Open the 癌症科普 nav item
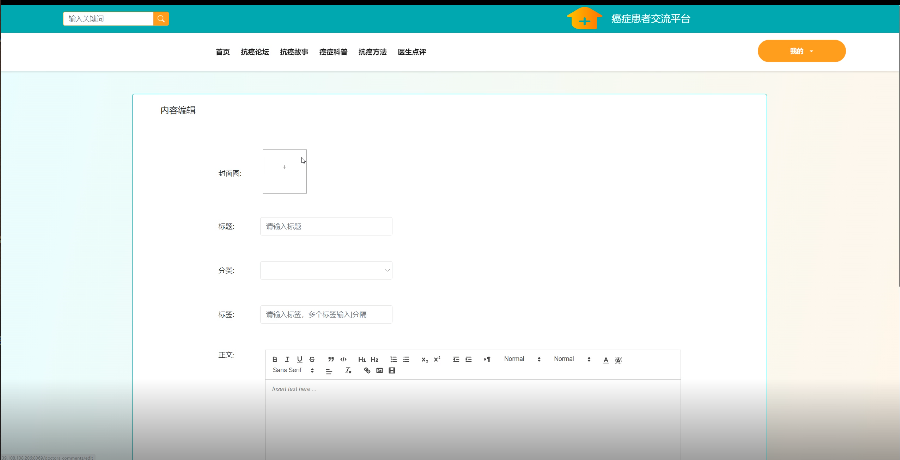The height and width of the screenshot is (460, 900). coord(333,52)
